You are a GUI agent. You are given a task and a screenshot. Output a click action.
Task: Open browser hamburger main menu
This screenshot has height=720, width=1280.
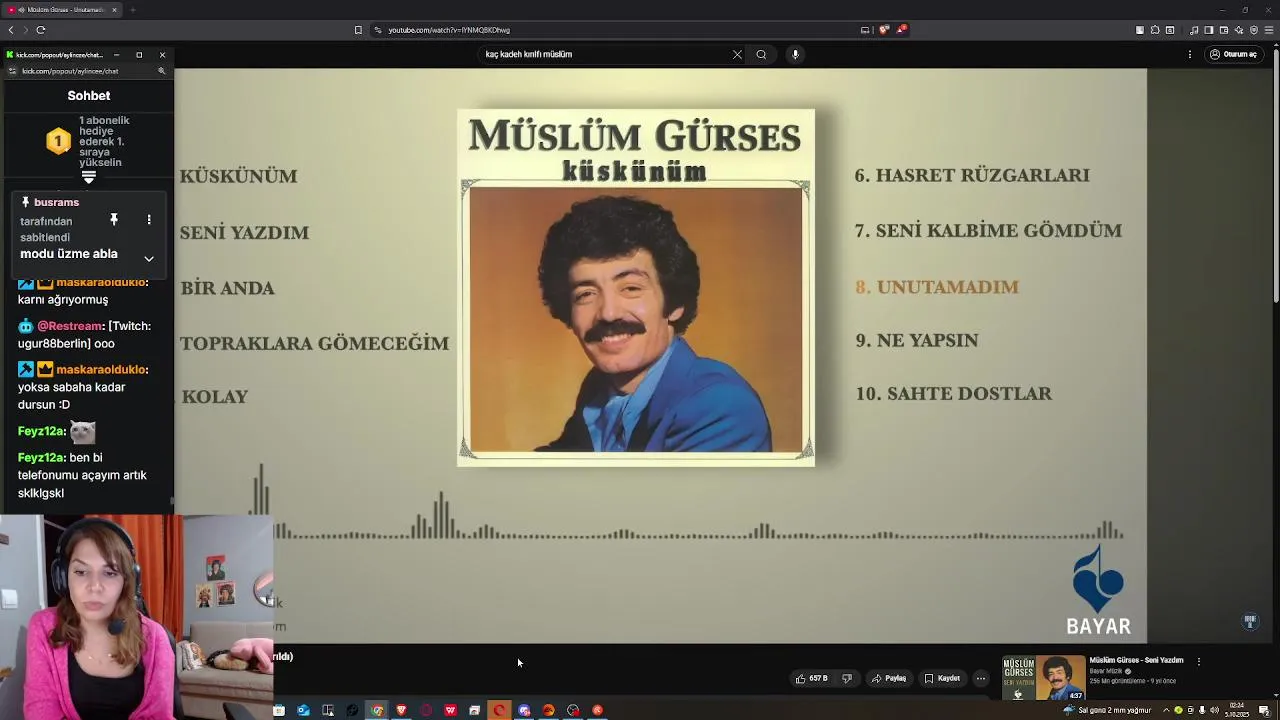(1270, 30)
